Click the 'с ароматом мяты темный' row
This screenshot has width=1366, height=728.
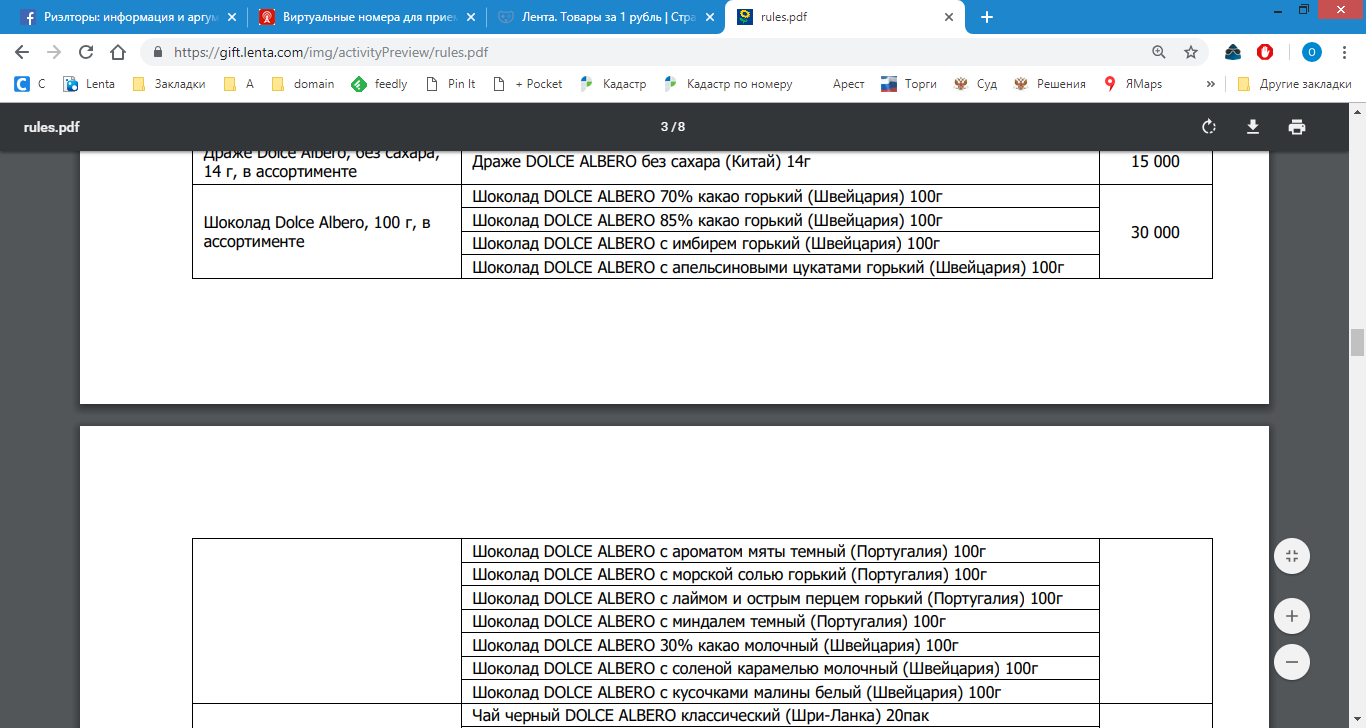[x=780, y=552]
